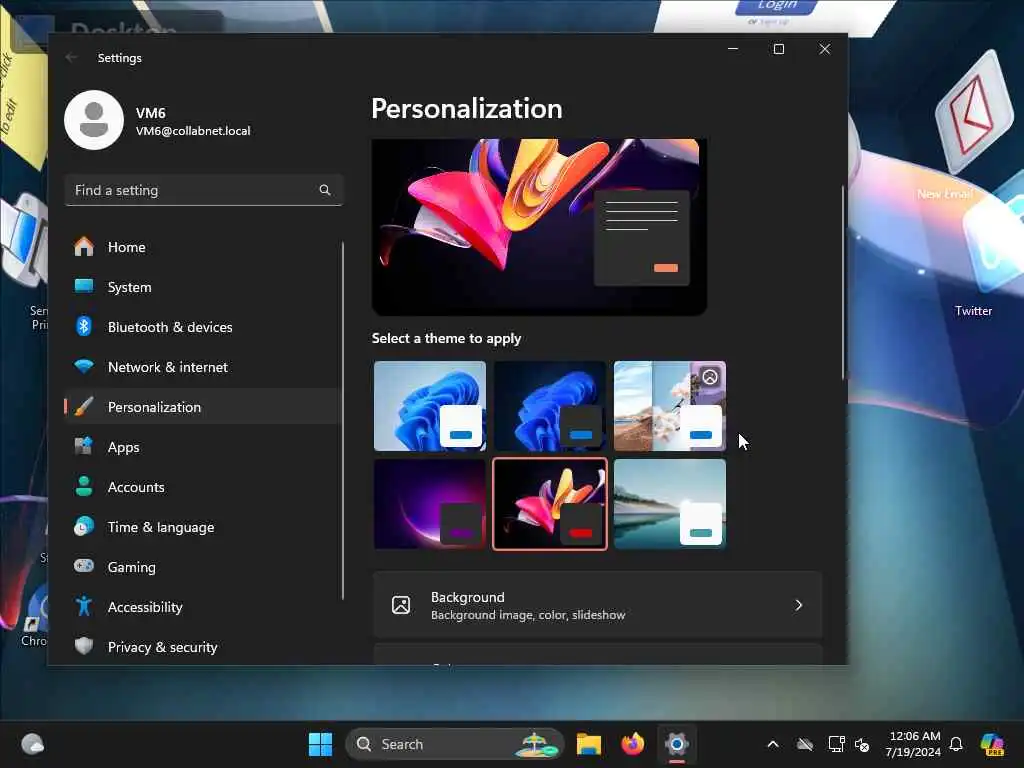This screenshot has width=1024, height=768.
Task: Show hidden tray icons chevron
Action: click(773, 744)
